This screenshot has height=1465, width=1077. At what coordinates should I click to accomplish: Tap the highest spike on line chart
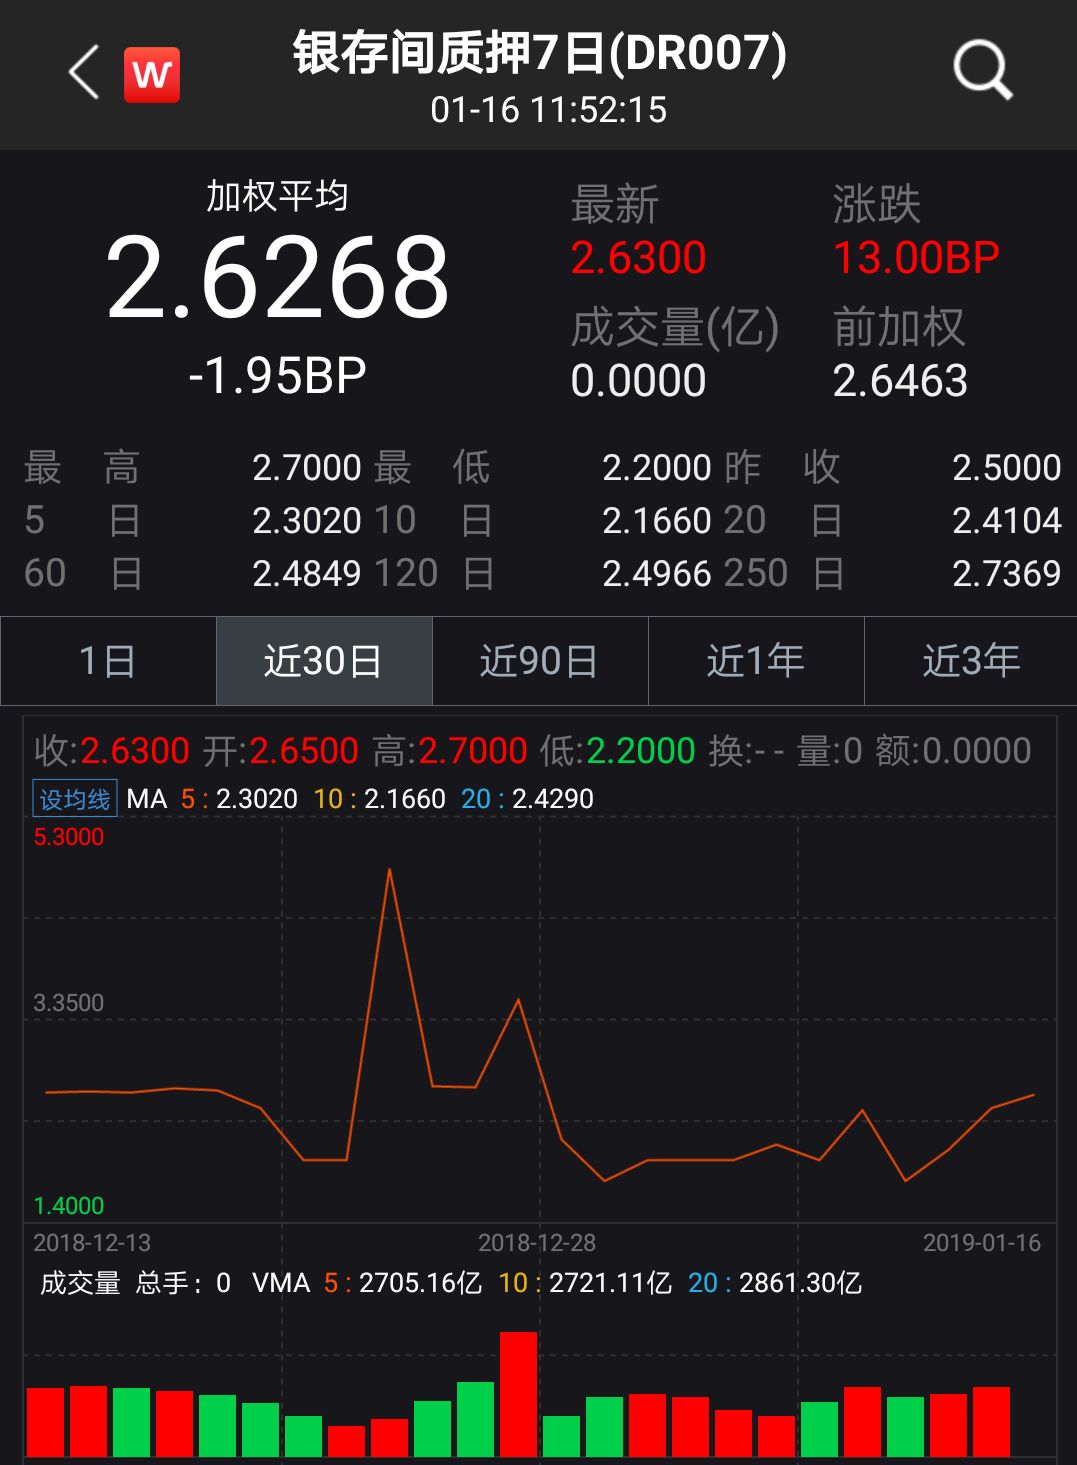tap(389, 871)
